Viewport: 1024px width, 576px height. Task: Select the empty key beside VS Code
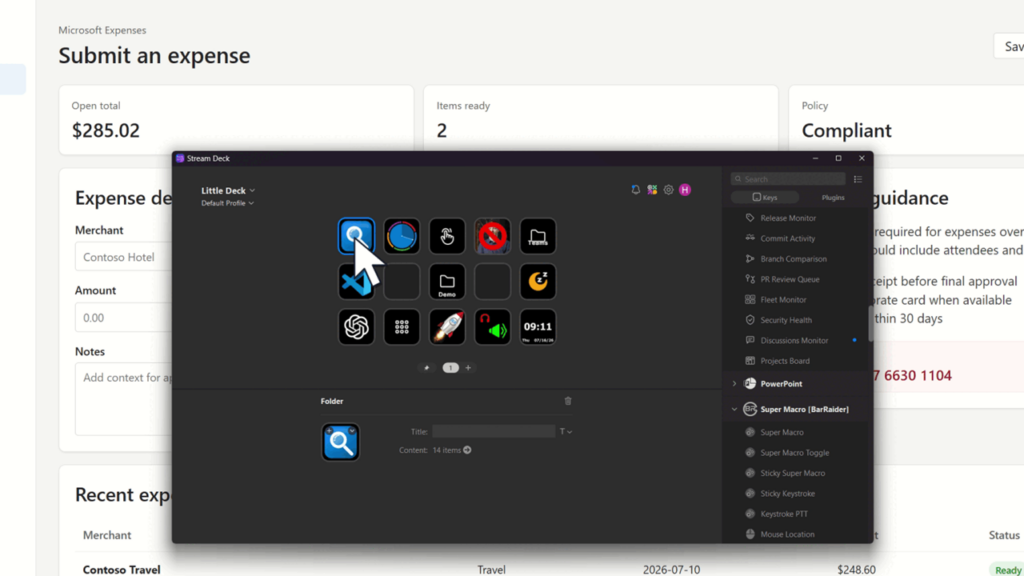click(402, 281)
